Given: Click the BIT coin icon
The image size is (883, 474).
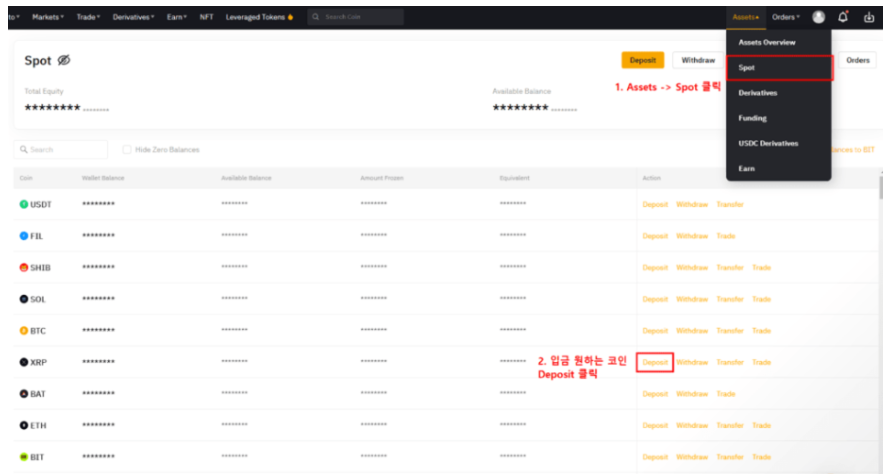Looking at the screenshot, I should 24,457.
